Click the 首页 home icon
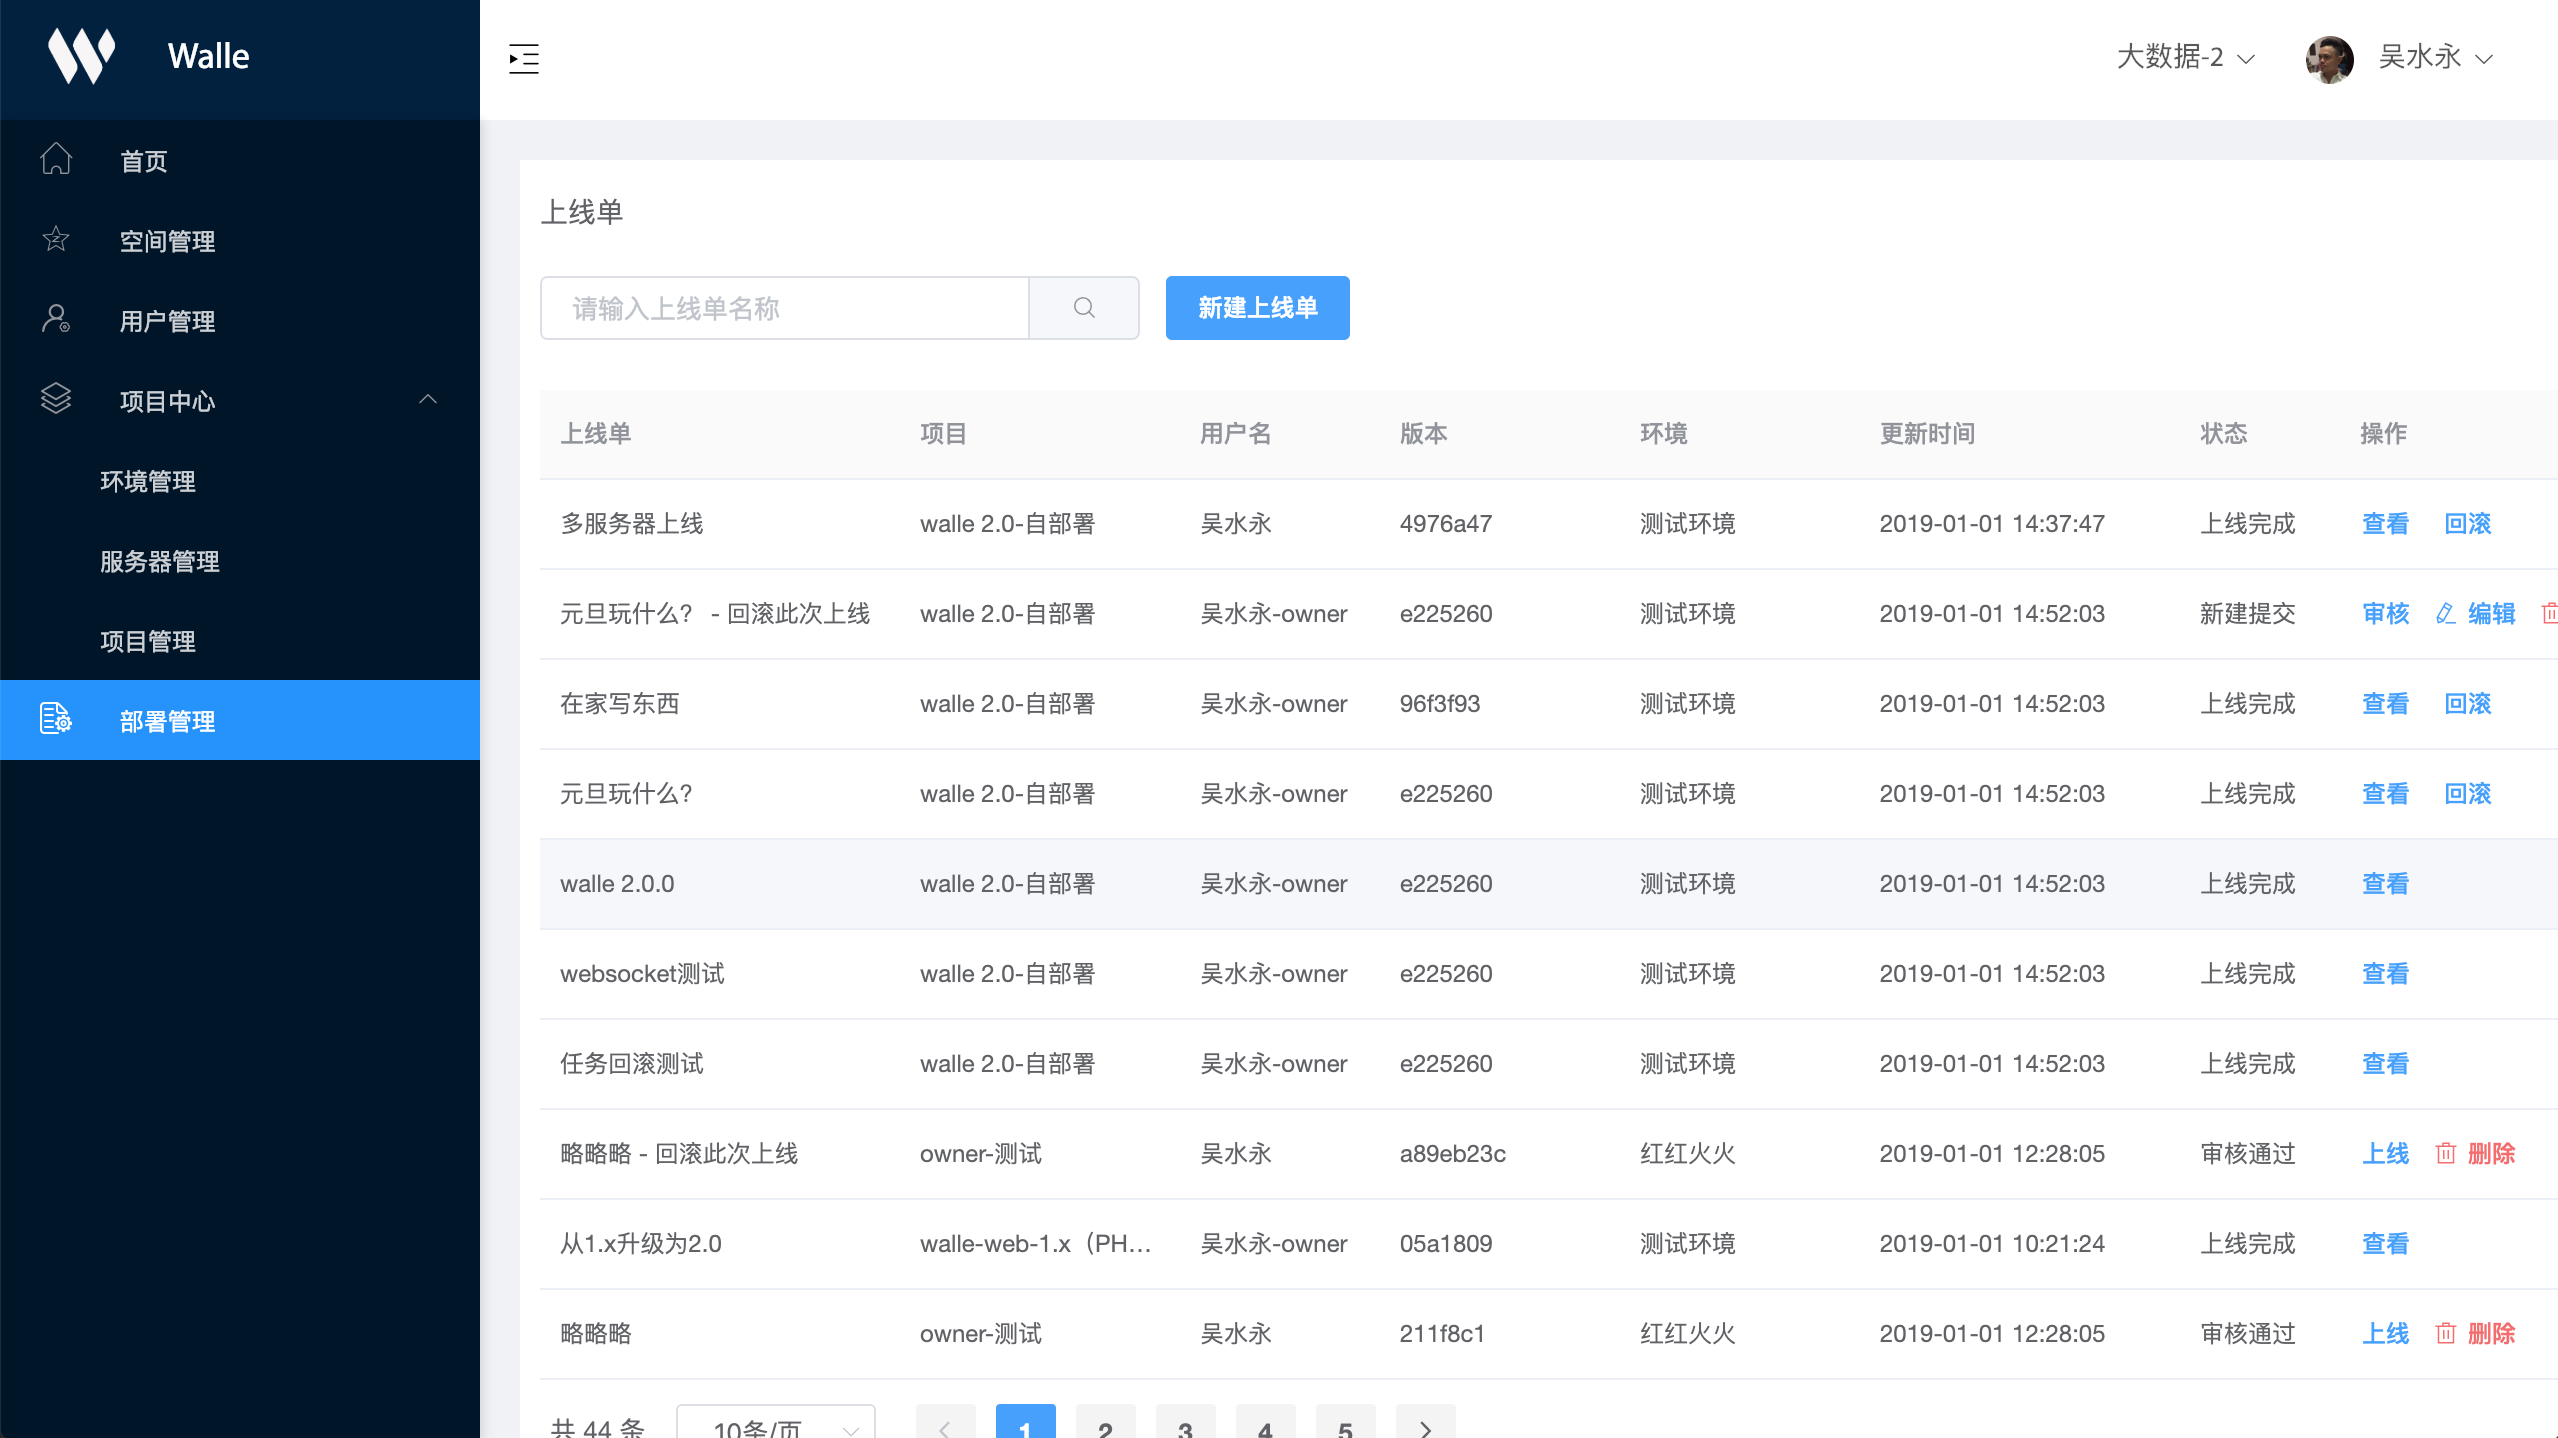The image size is (2558, 1438). click(x=53, y=160)
